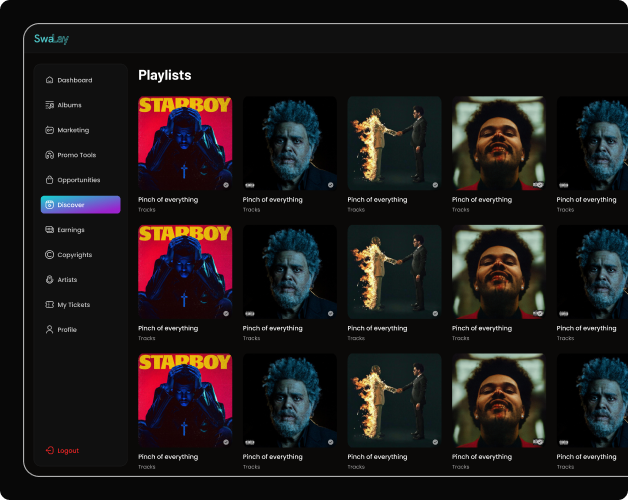Click the Profile person icon
Viewport: 628px width, 500px height.
tap(49, 330)
